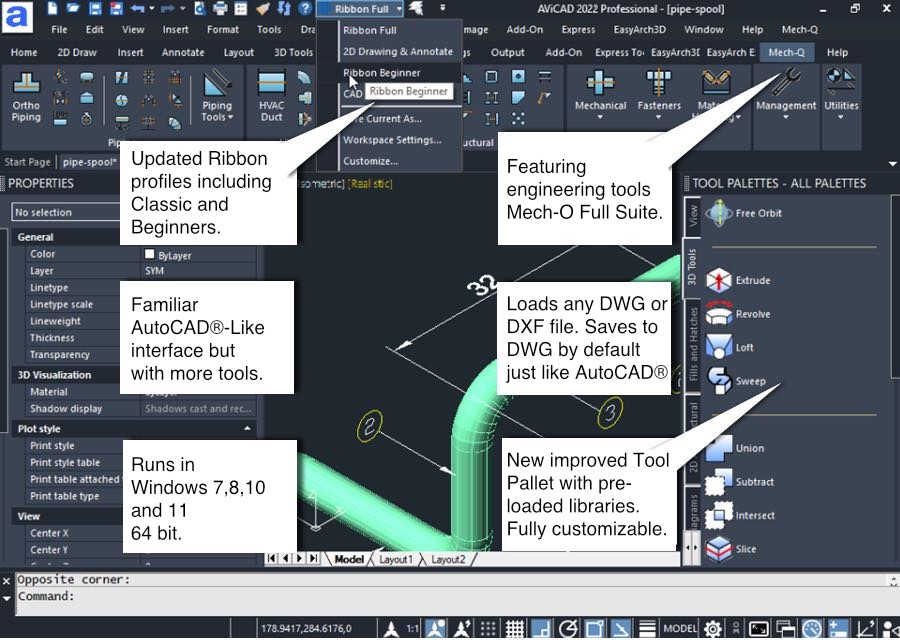Select the Loft tool
Screen dimensions: 900x640
719,348
